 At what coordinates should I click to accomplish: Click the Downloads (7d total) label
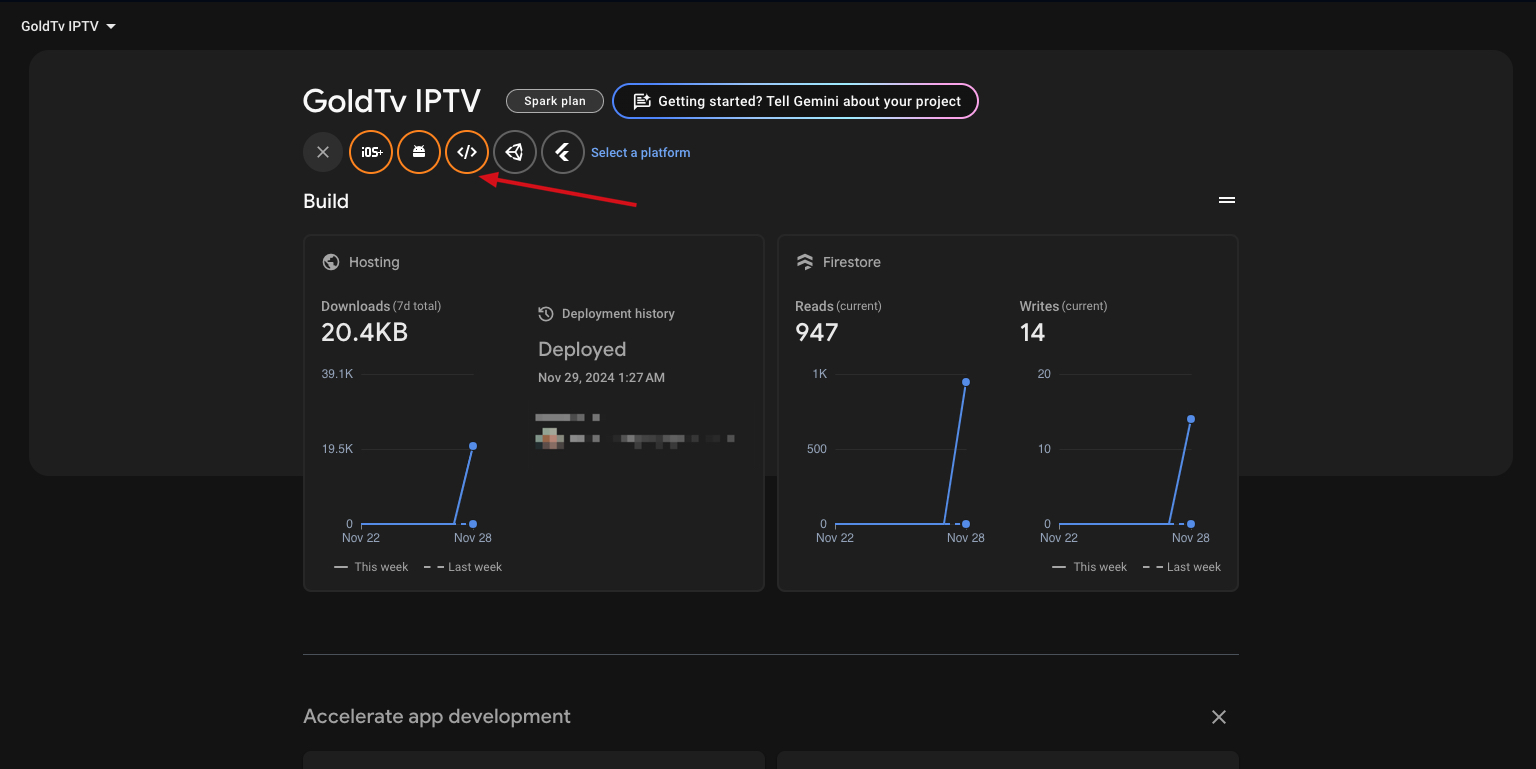381,306
